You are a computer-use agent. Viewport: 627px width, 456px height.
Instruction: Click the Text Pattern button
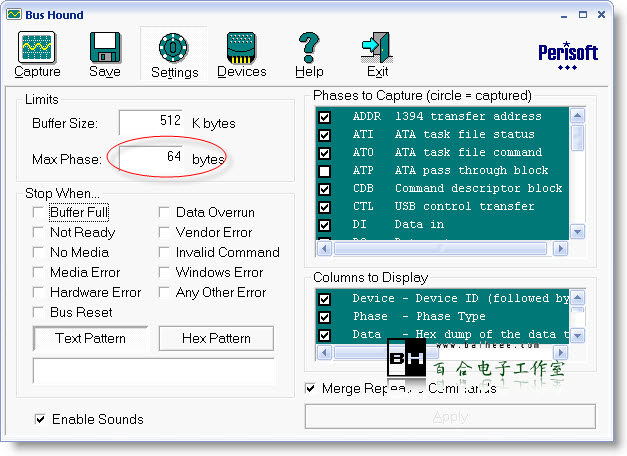click(x=90, y=338)
